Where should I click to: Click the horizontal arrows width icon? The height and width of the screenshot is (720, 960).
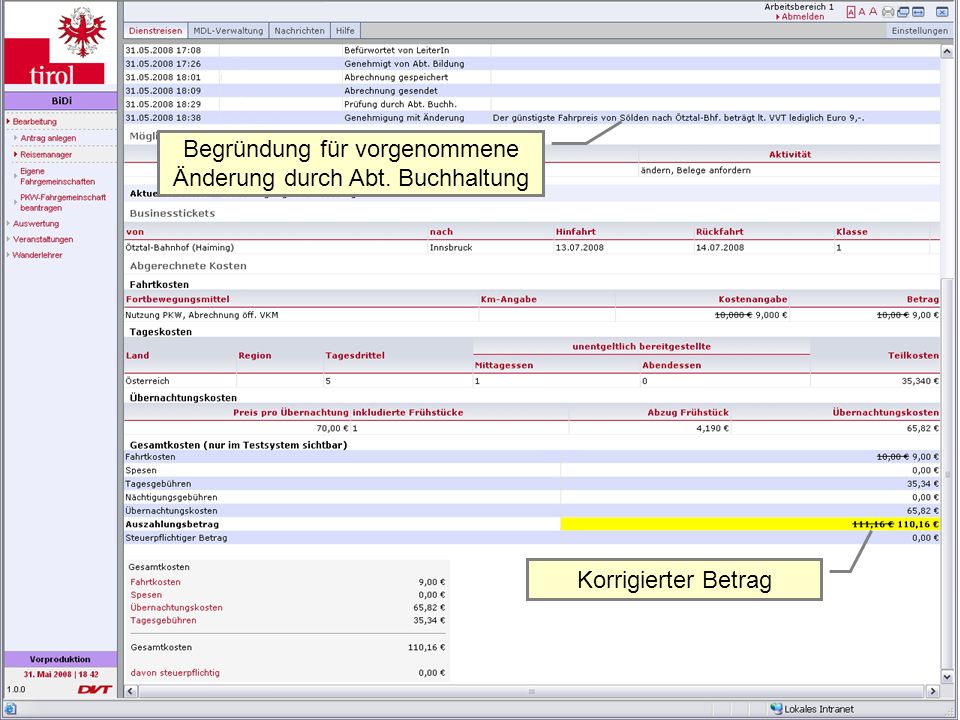(x=918, y=12)
